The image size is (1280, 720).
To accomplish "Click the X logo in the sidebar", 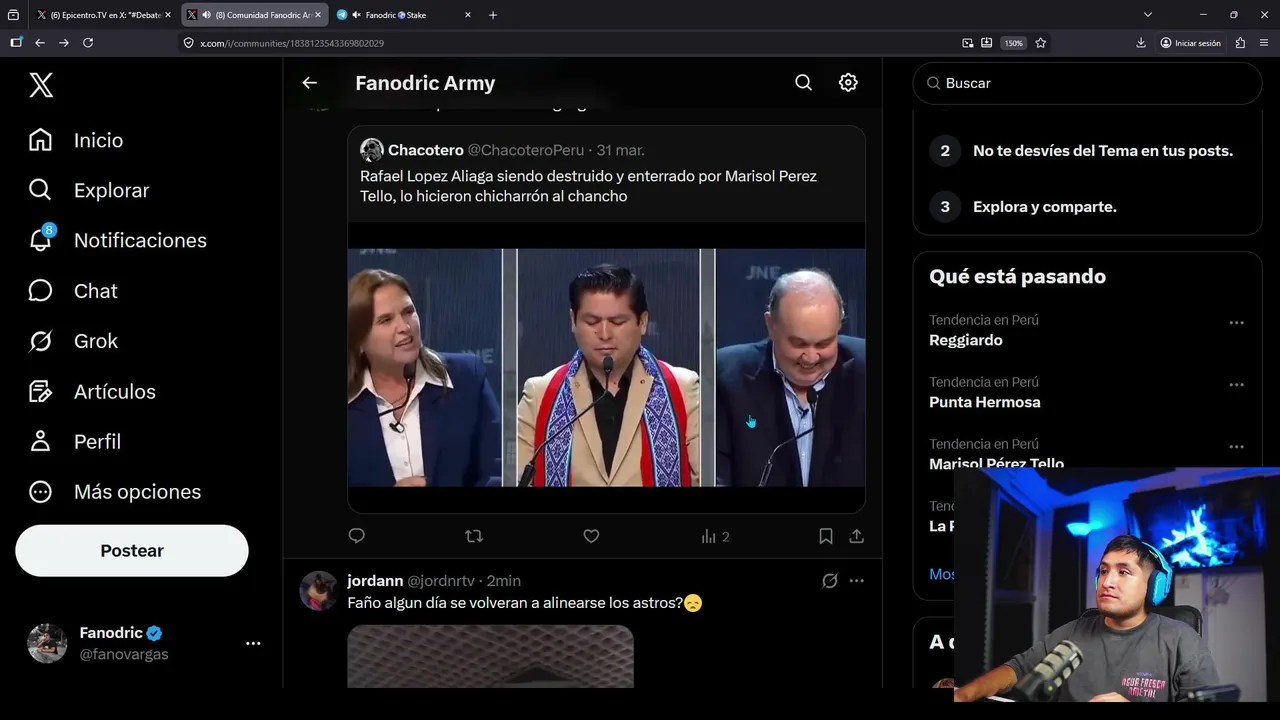I will tap(41, 85).
